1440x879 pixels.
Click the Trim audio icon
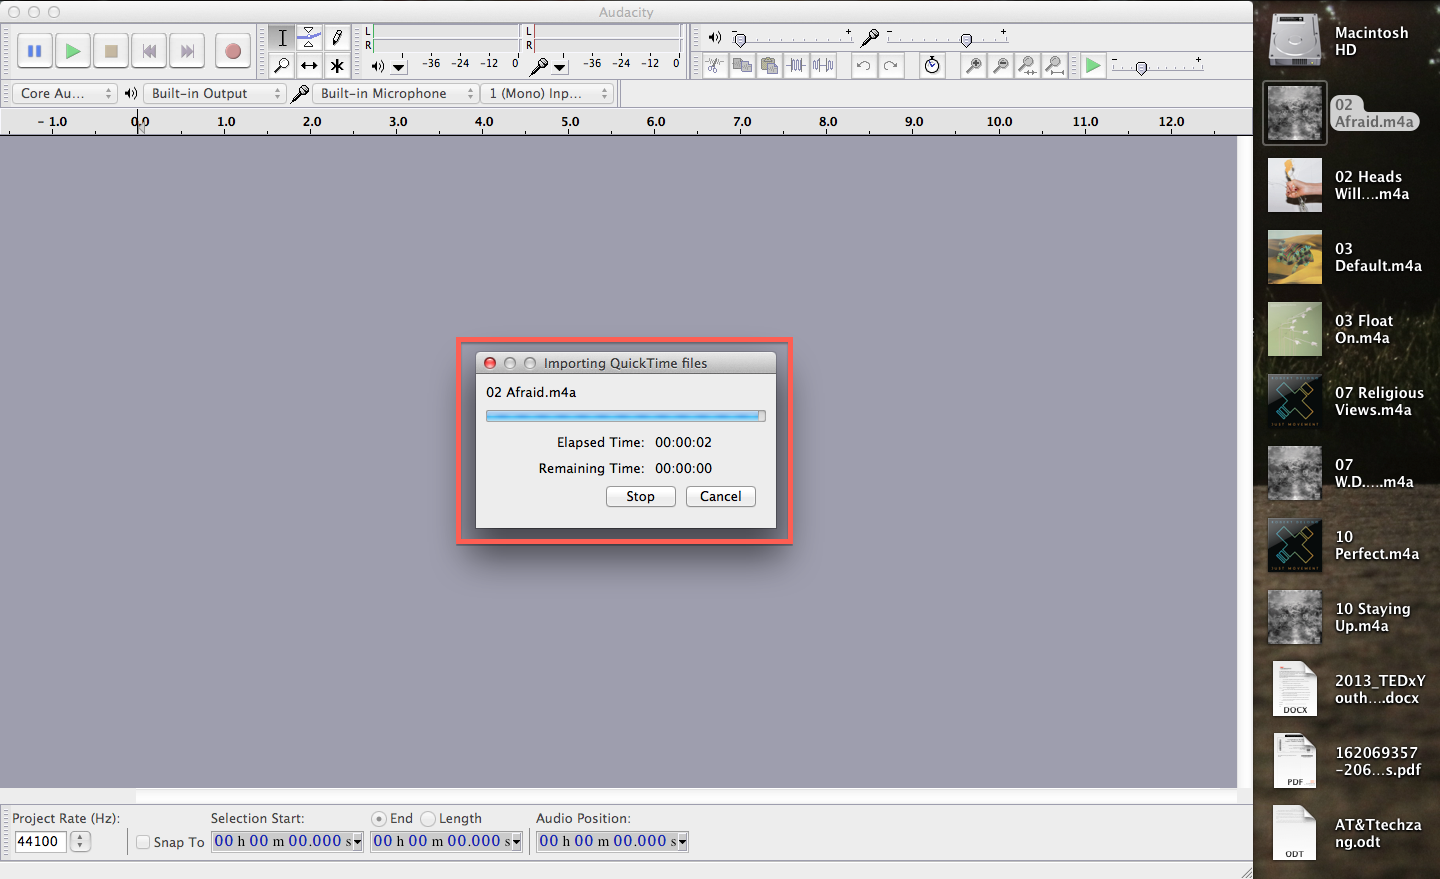pyautogui.click(x=796, y=66)
